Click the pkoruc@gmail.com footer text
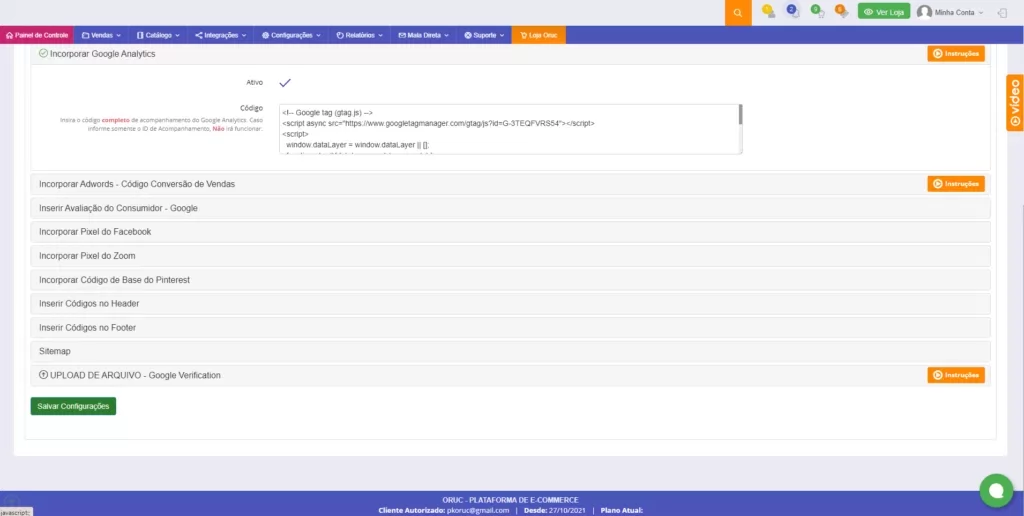1024x516 pixels. (x=478, y=510)
